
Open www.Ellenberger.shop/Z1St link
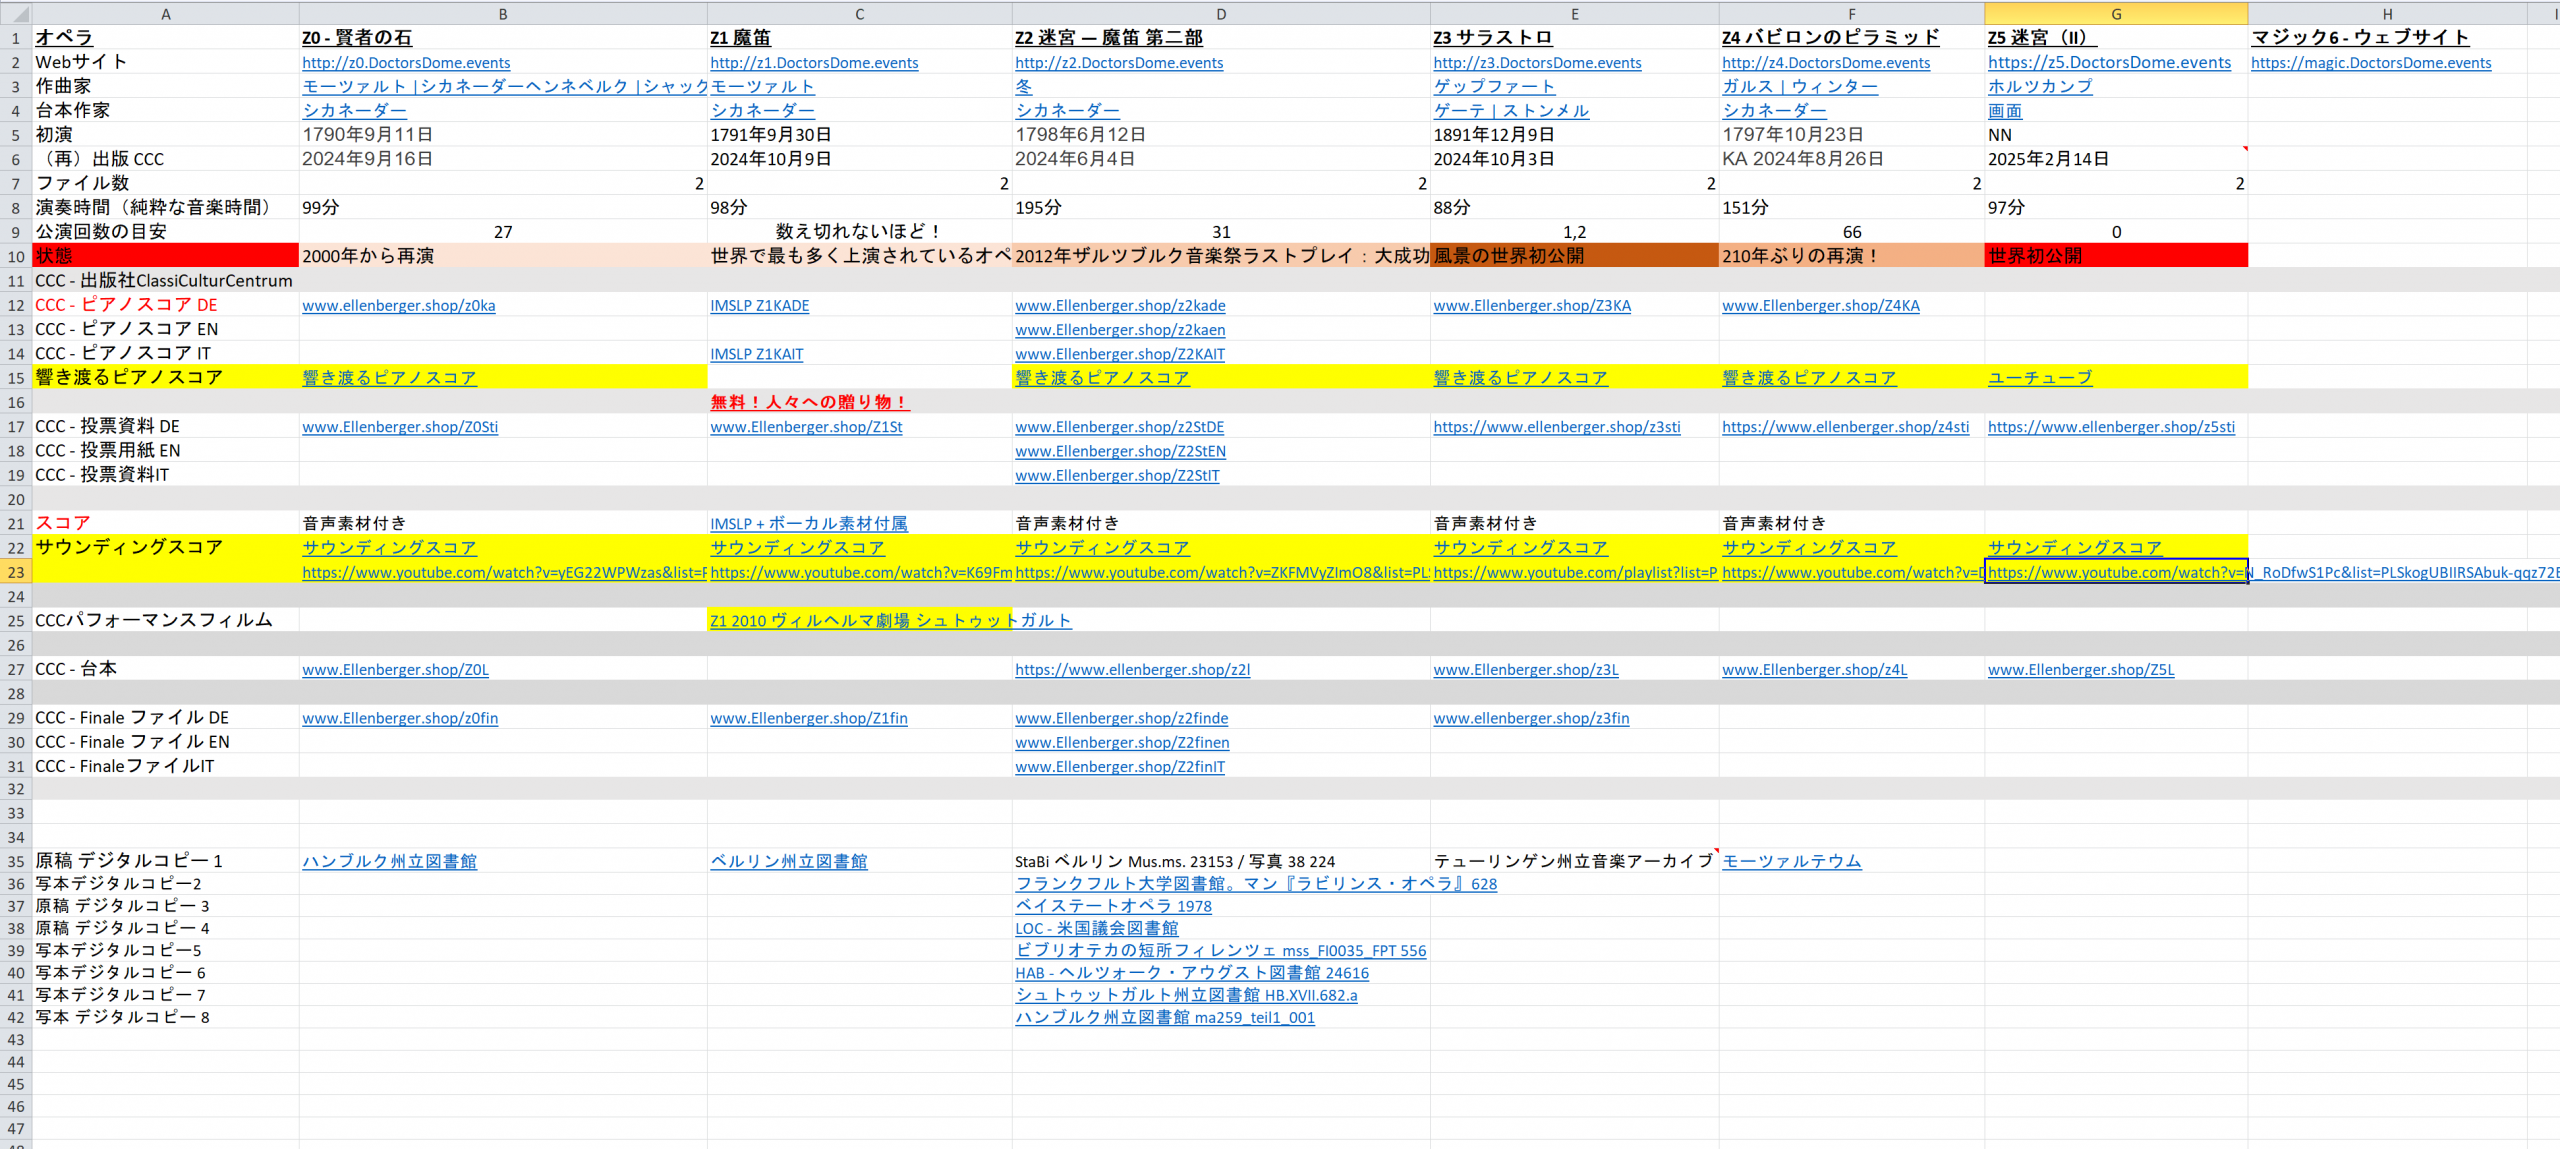coord(806,426)
